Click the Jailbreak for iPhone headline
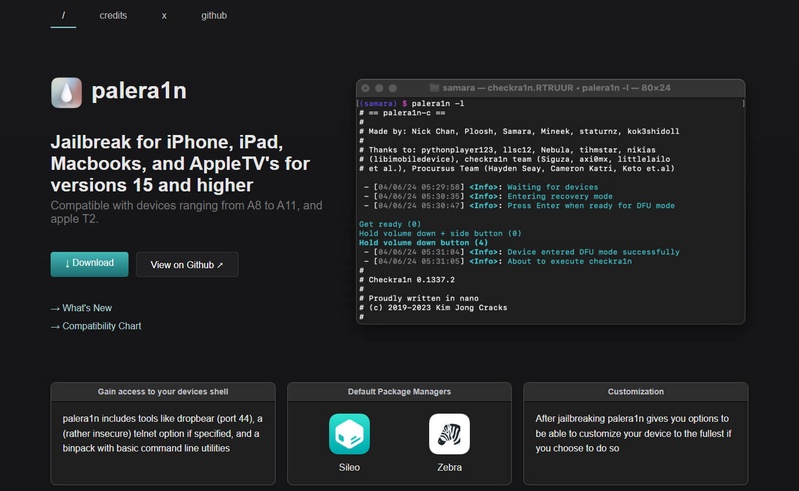 tap(180, 163)
